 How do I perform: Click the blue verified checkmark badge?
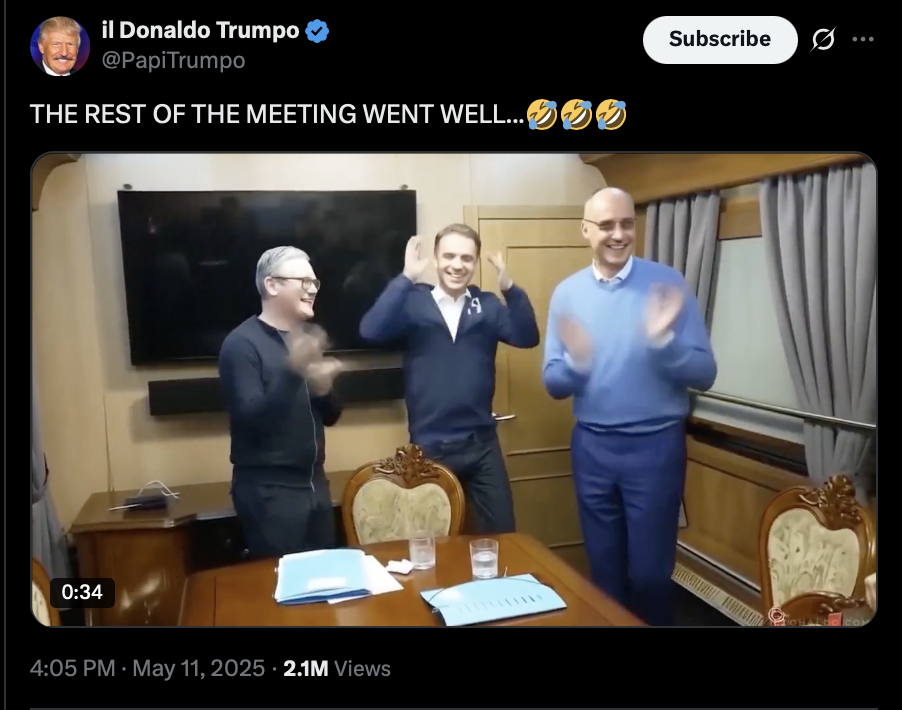point(317,31)
